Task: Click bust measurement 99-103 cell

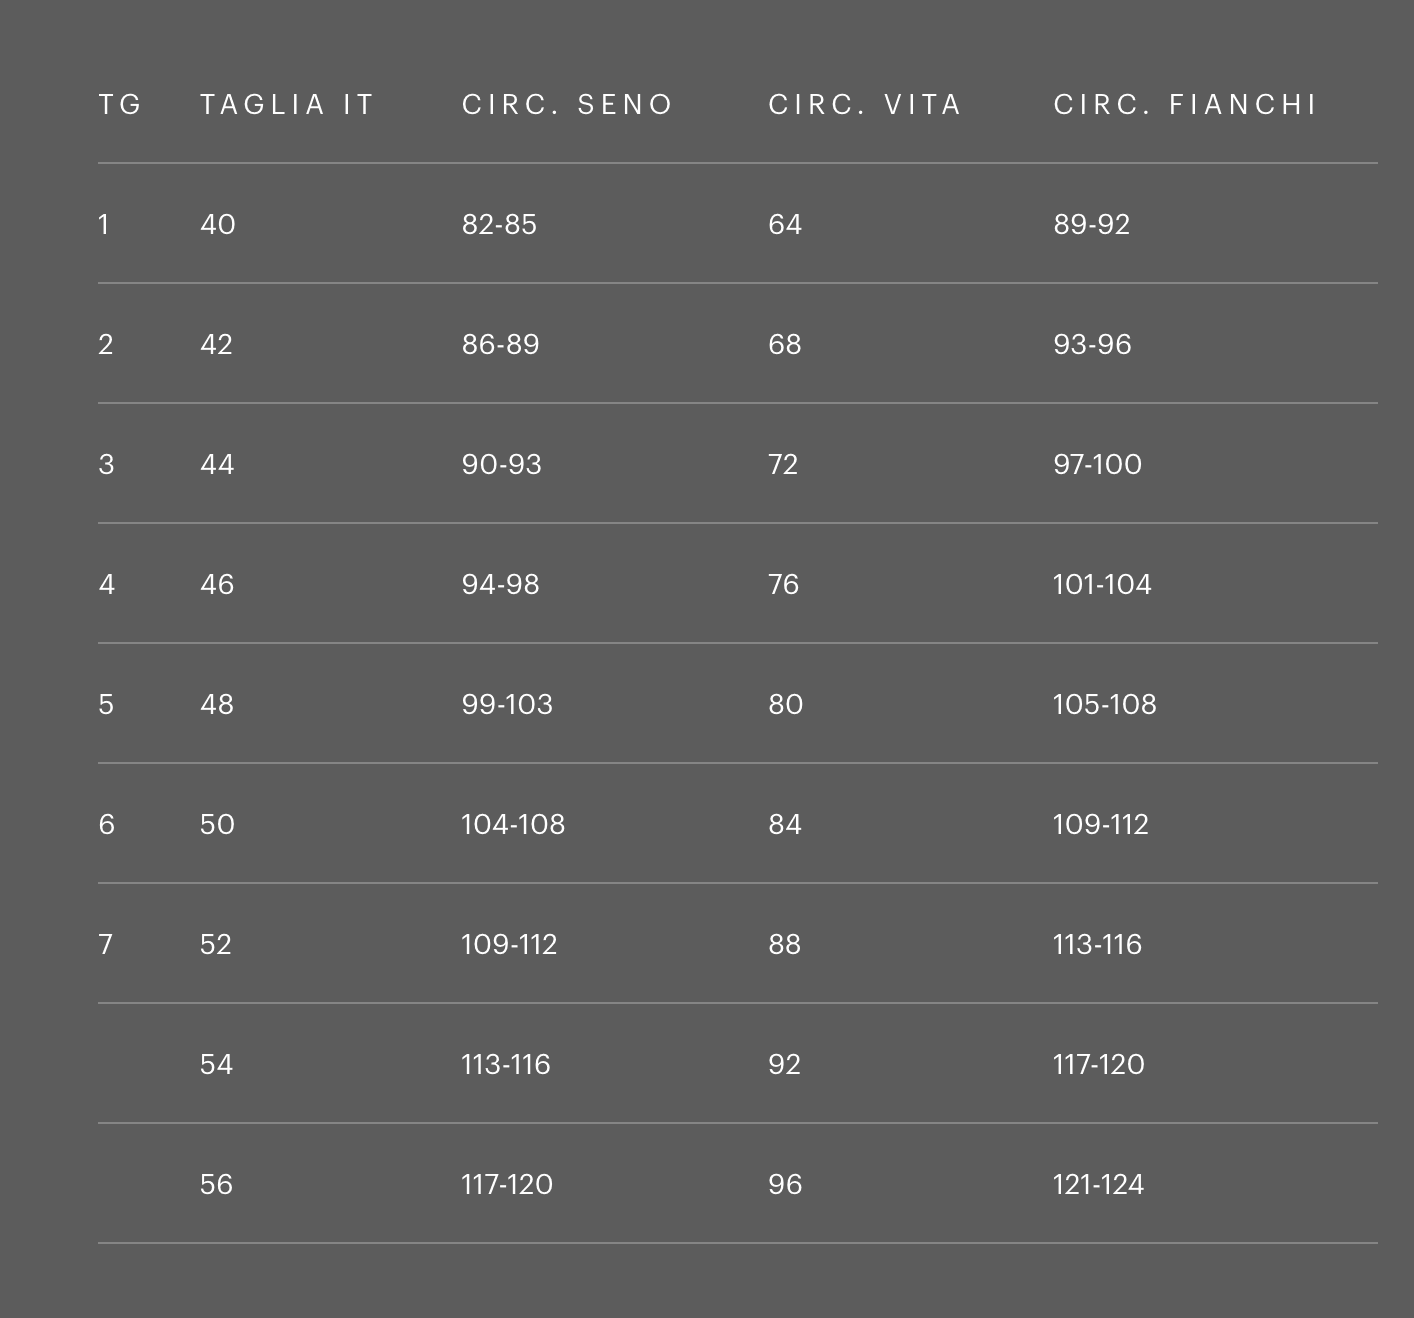Action: click(507, 704)
